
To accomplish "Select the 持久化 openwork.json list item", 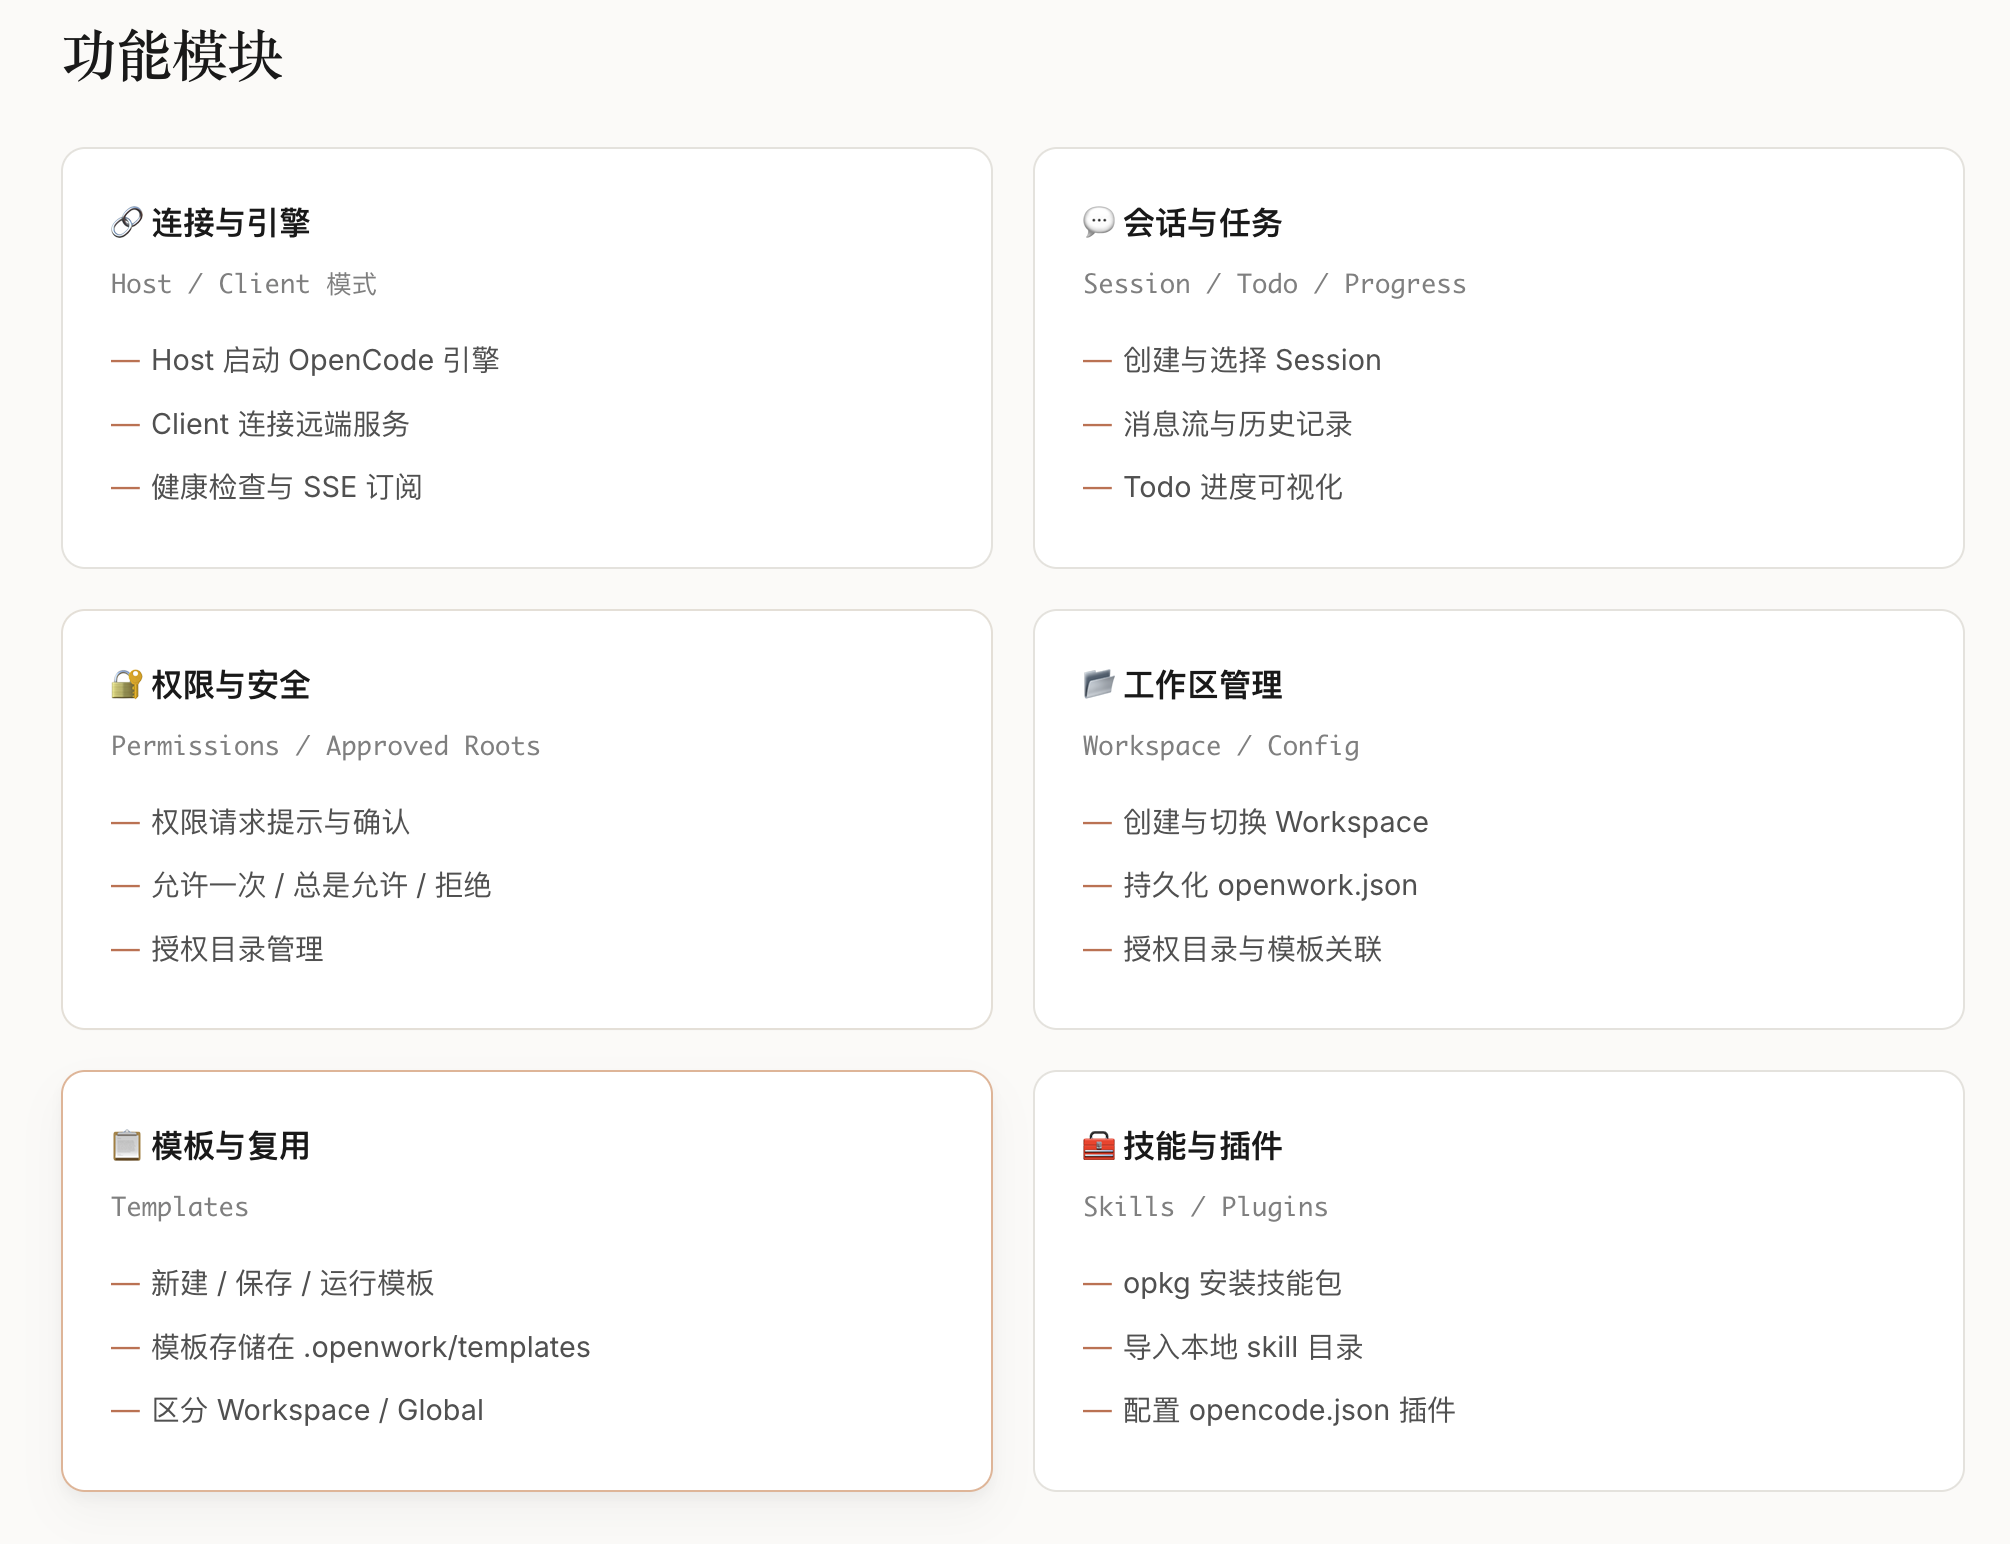I will [x=1270, y=885].
